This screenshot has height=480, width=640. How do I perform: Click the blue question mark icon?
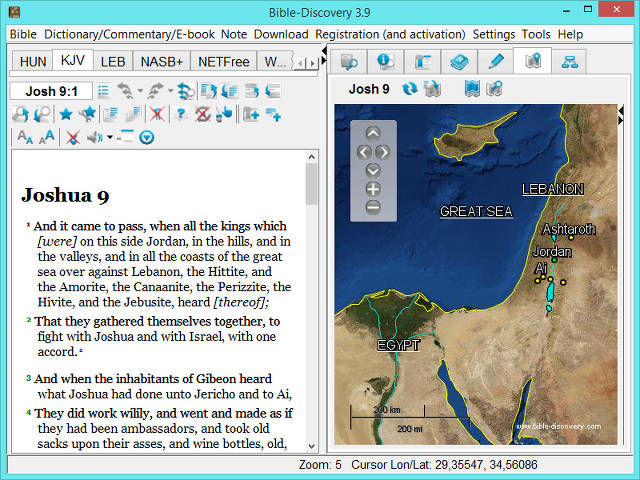click(181, 114)
